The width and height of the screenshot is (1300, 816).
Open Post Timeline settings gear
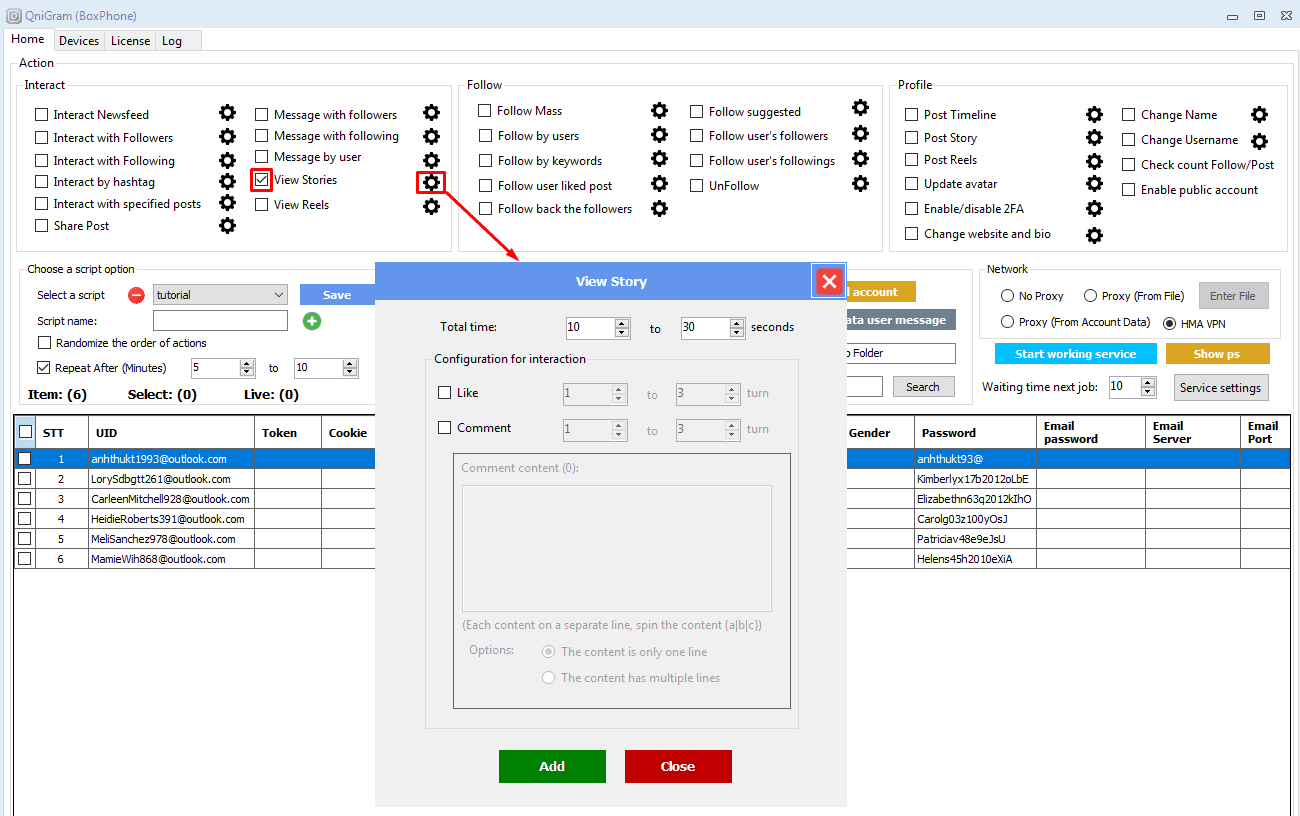(x=1094, y=115)
